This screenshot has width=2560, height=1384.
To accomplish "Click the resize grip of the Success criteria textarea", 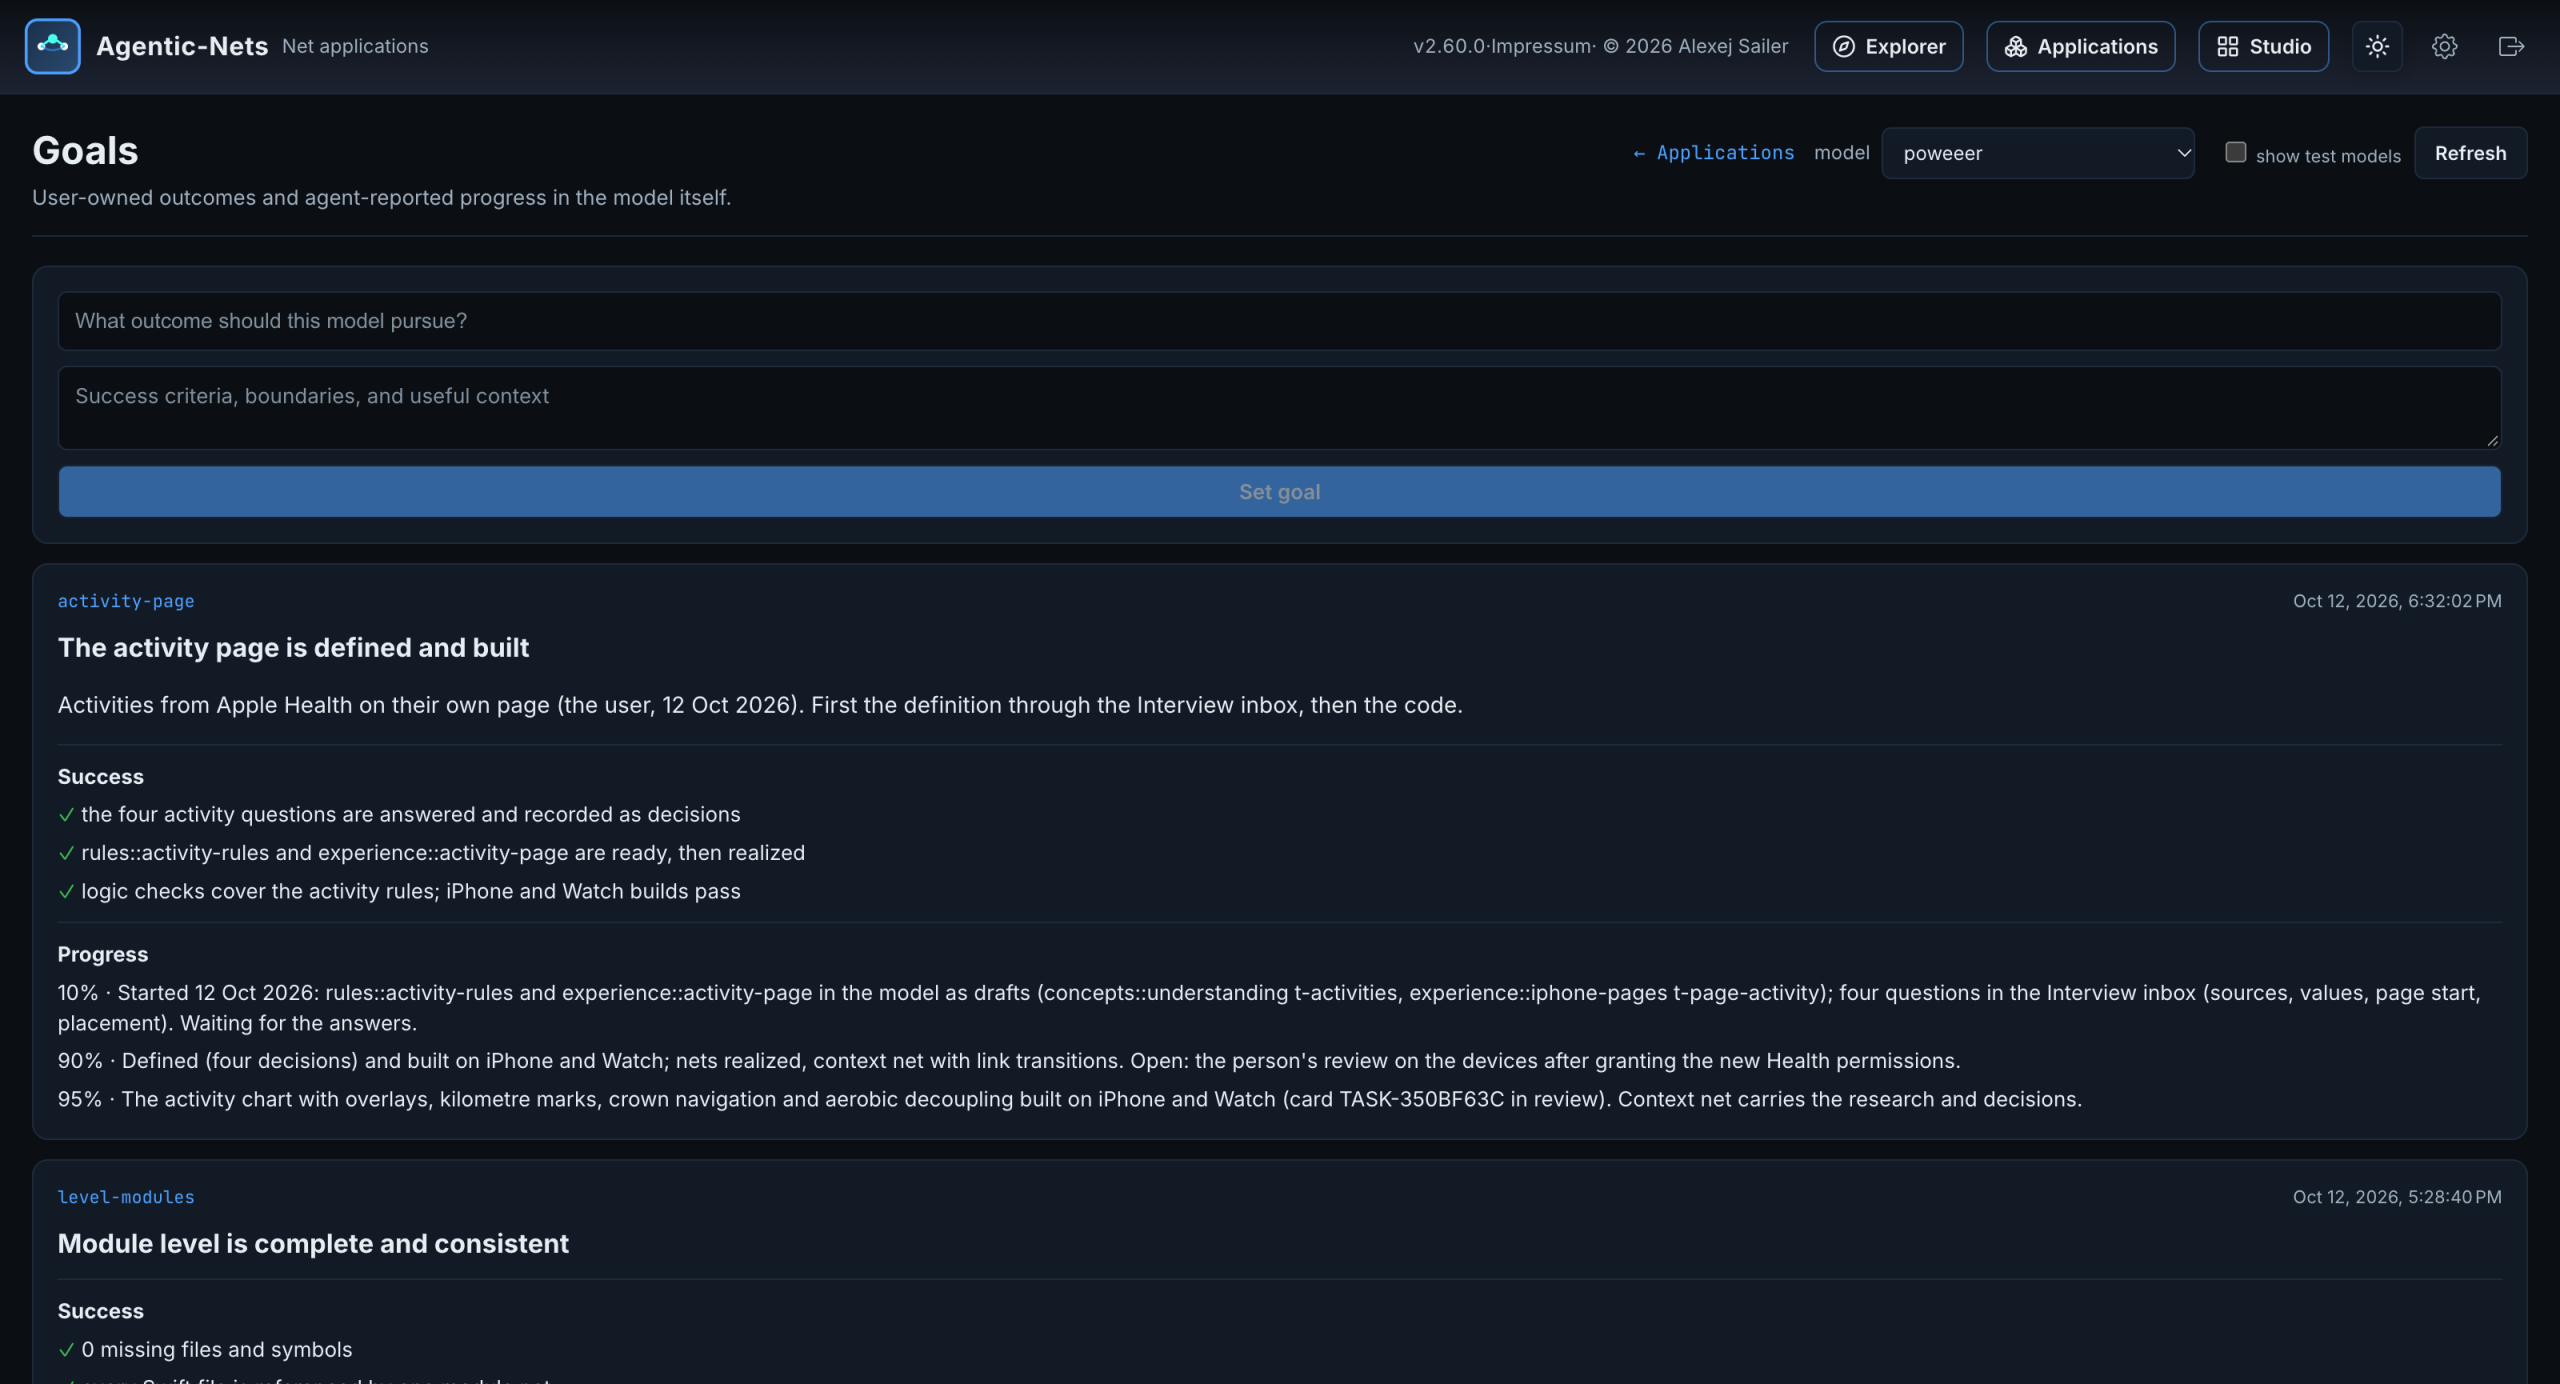I will pos(2491,440).
